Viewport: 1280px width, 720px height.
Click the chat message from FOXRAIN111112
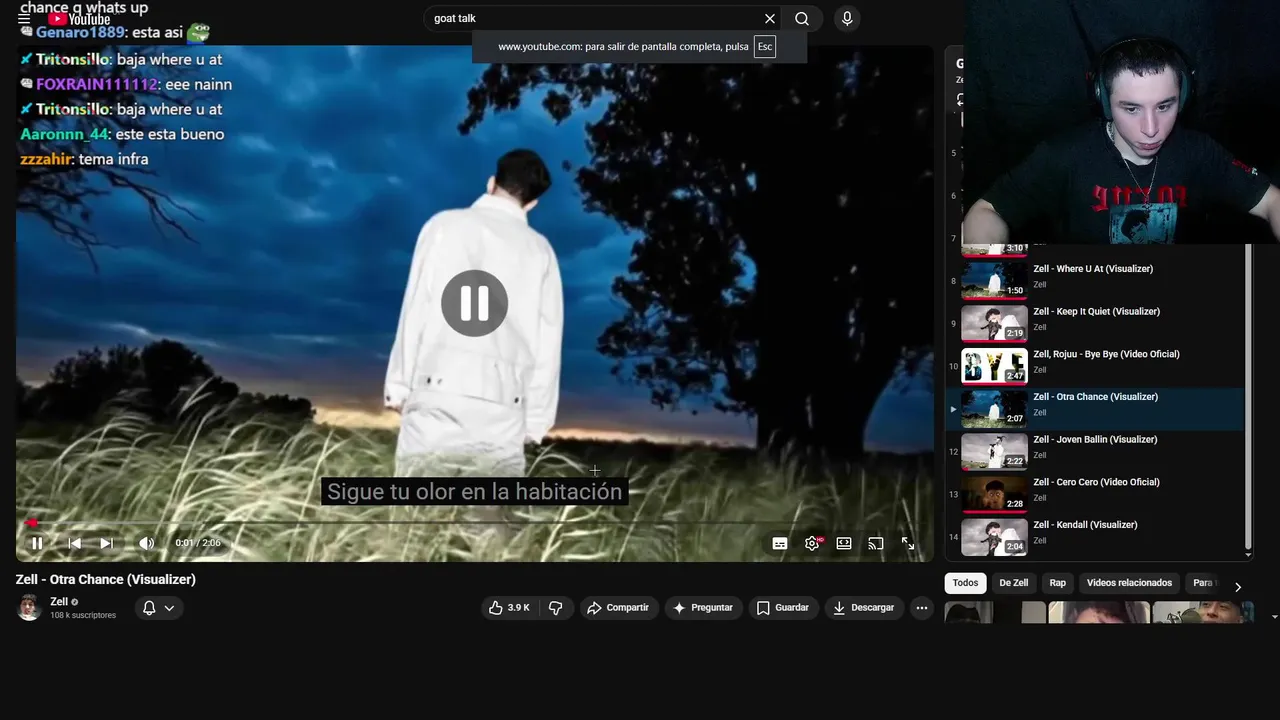pos(126,84)
